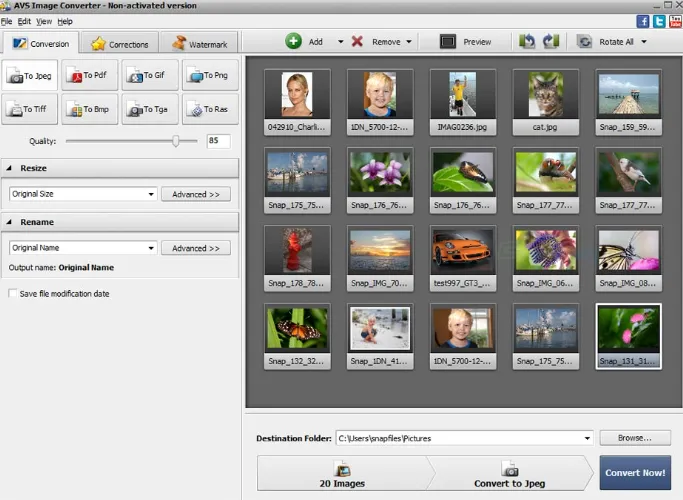Switch to the Corrections tab
The height and width of the screenshot is (500, 683).
(120, 44)
